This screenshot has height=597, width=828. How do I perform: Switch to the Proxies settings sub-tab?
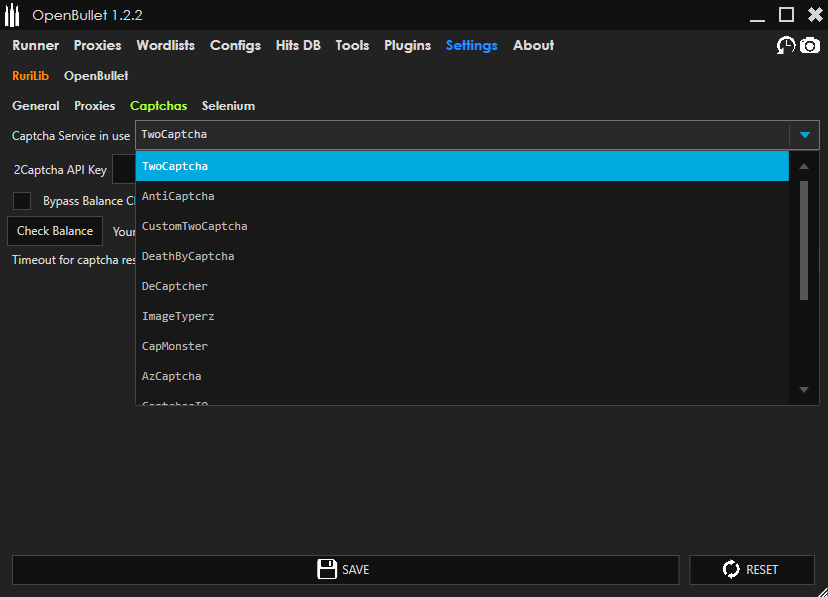point(95,106)
